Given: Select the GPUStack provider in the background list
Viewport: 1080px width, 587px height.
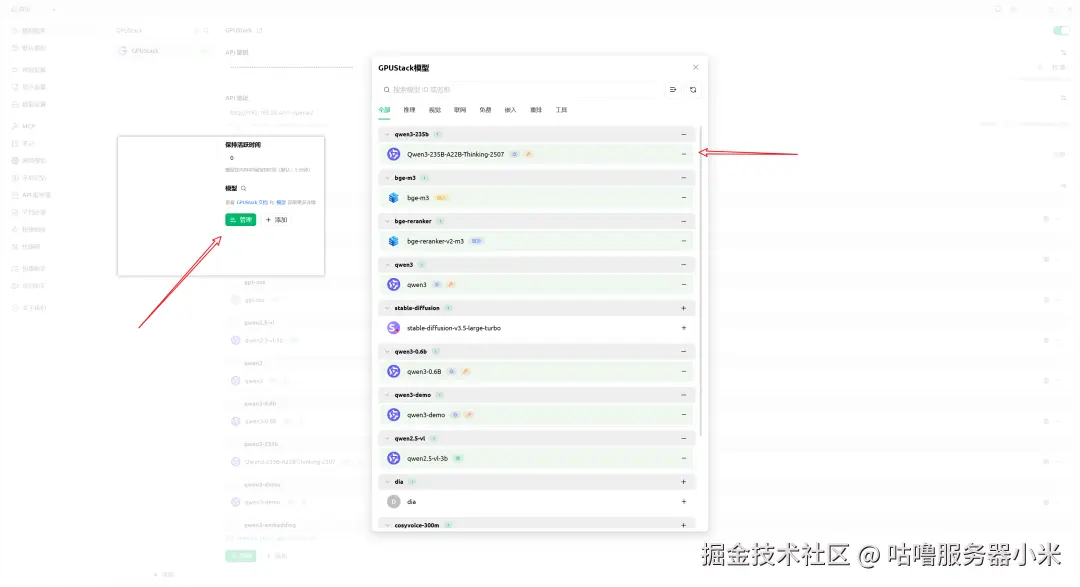Looking at the screenshot, I should 163,51.
